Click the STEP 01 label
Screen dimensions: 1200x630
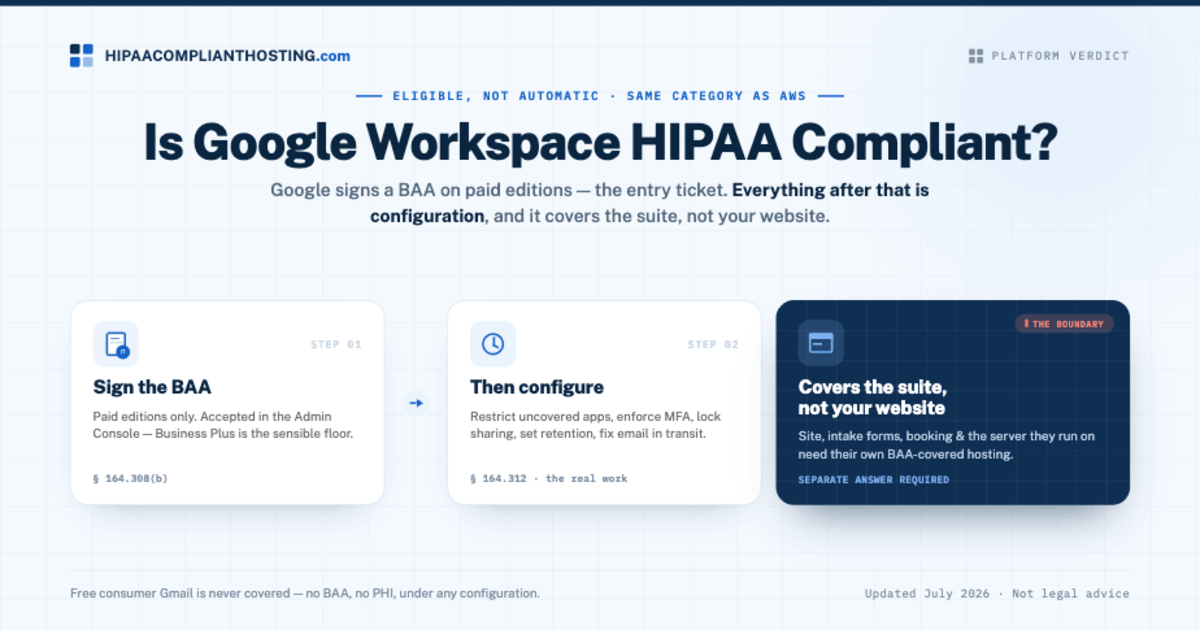(x=336, y=344)
